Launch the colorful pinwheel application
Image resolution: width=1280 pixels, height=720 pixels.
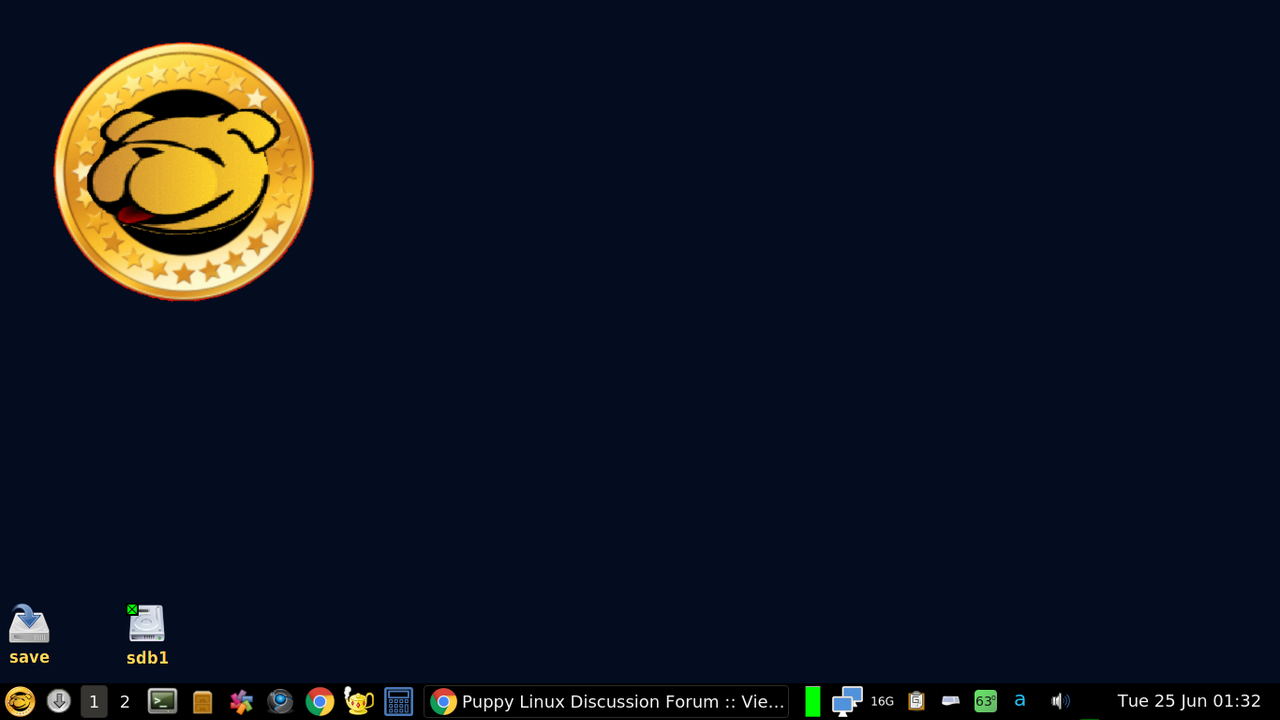point(241,702)
